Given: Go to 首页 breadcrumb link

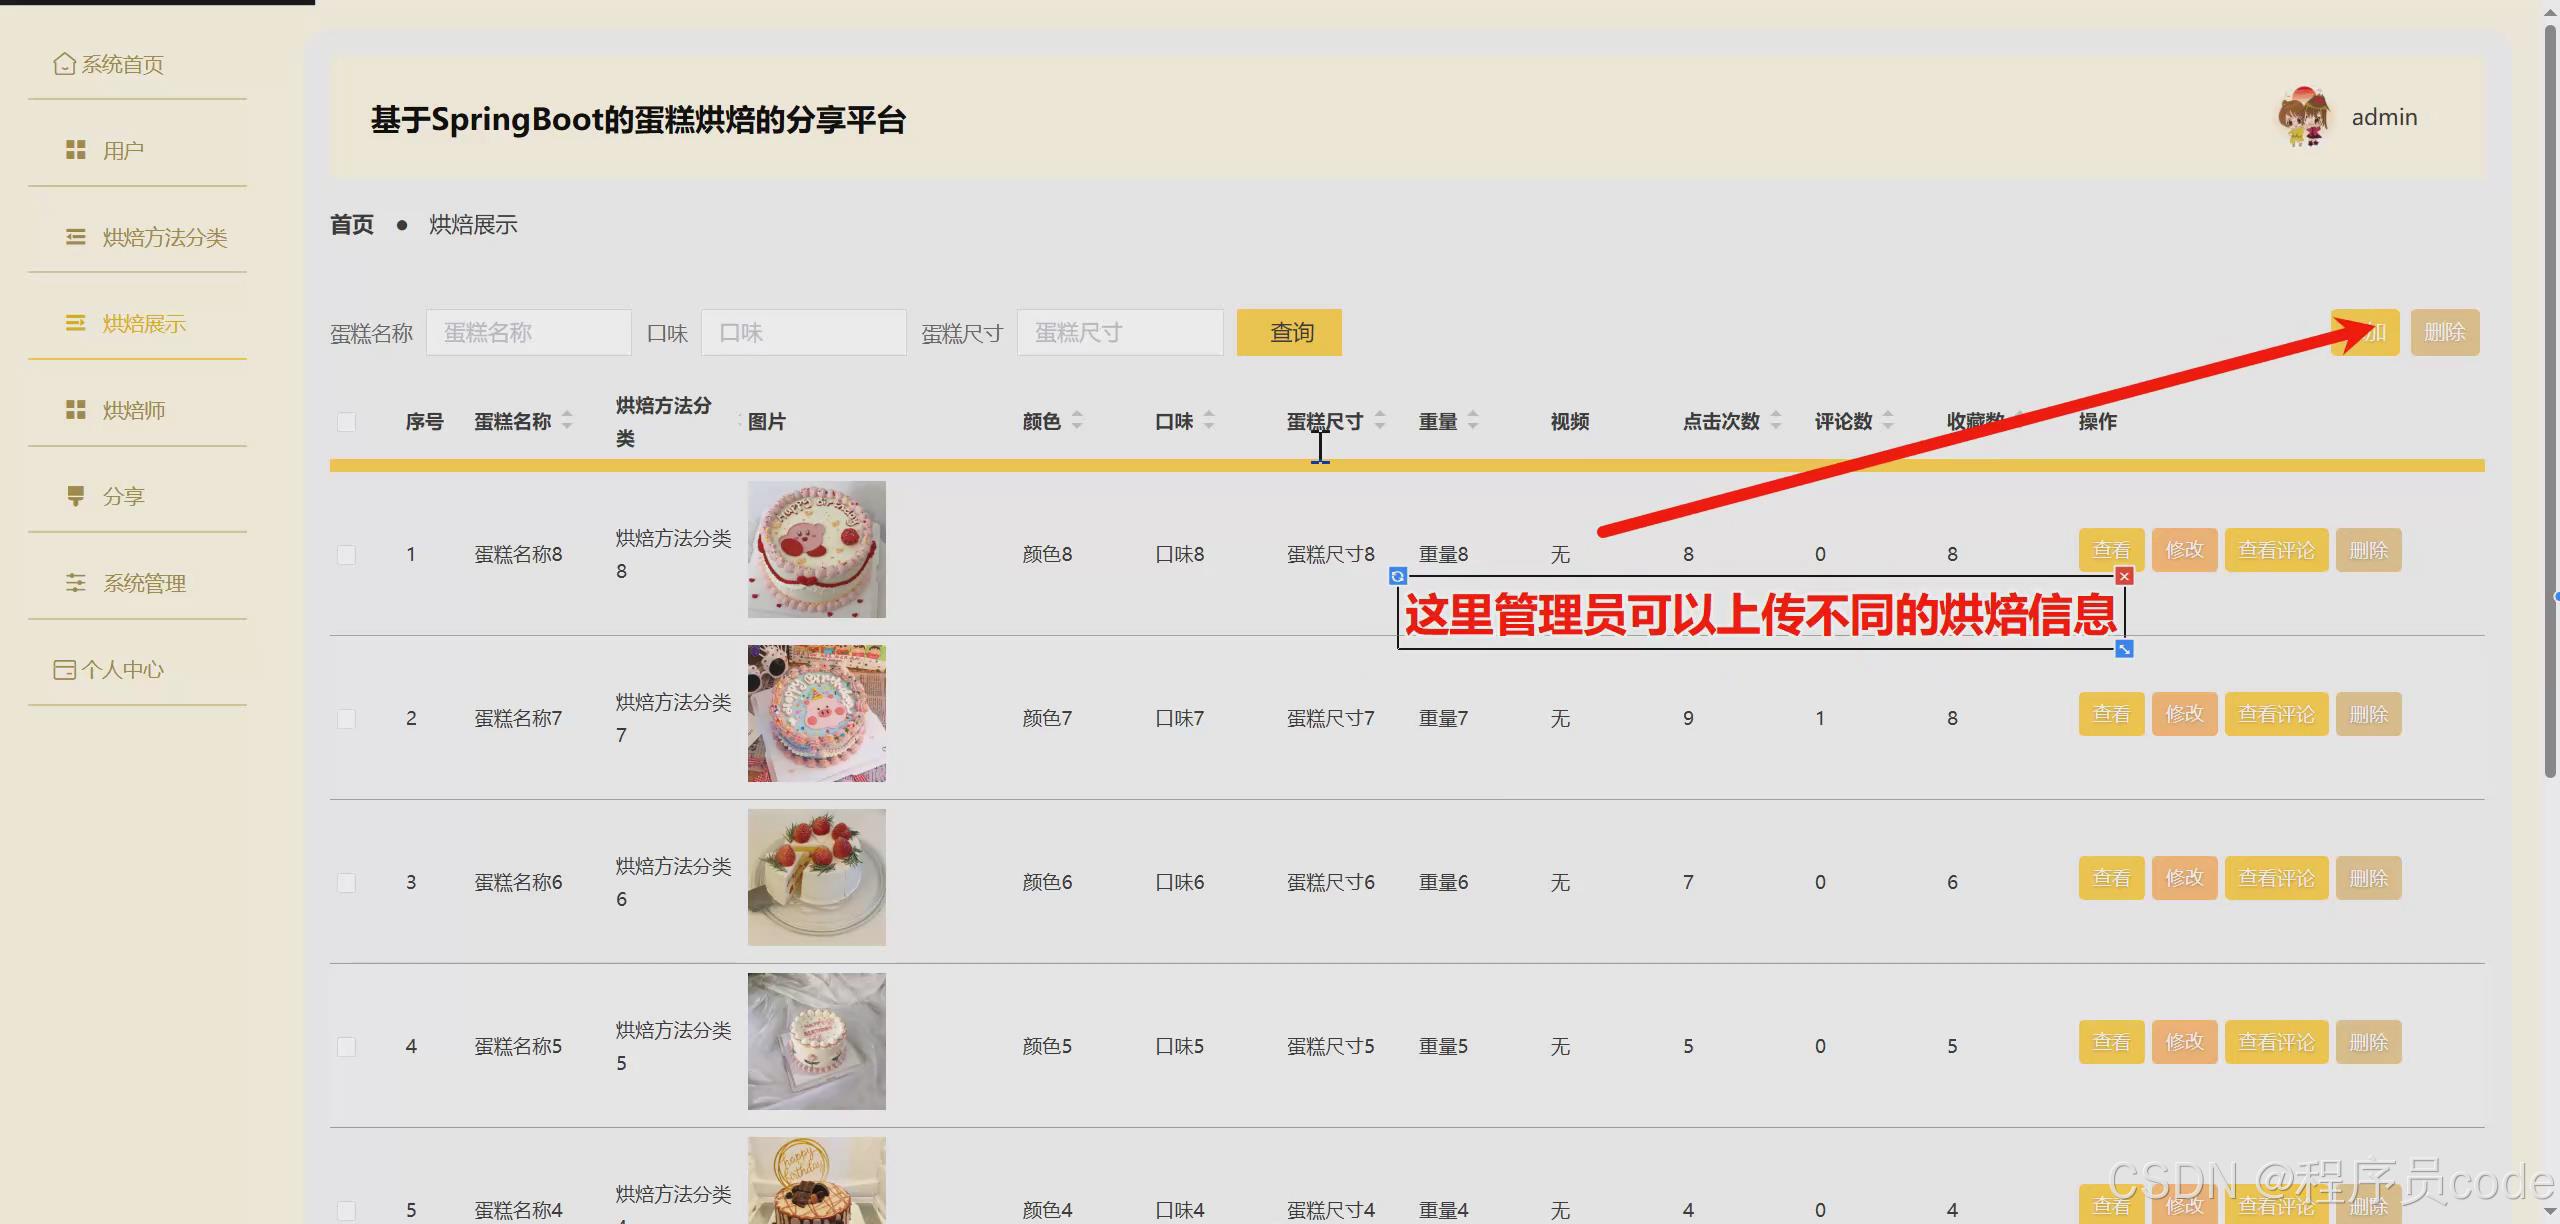Looking at the screenshot, I should [352, 225].
